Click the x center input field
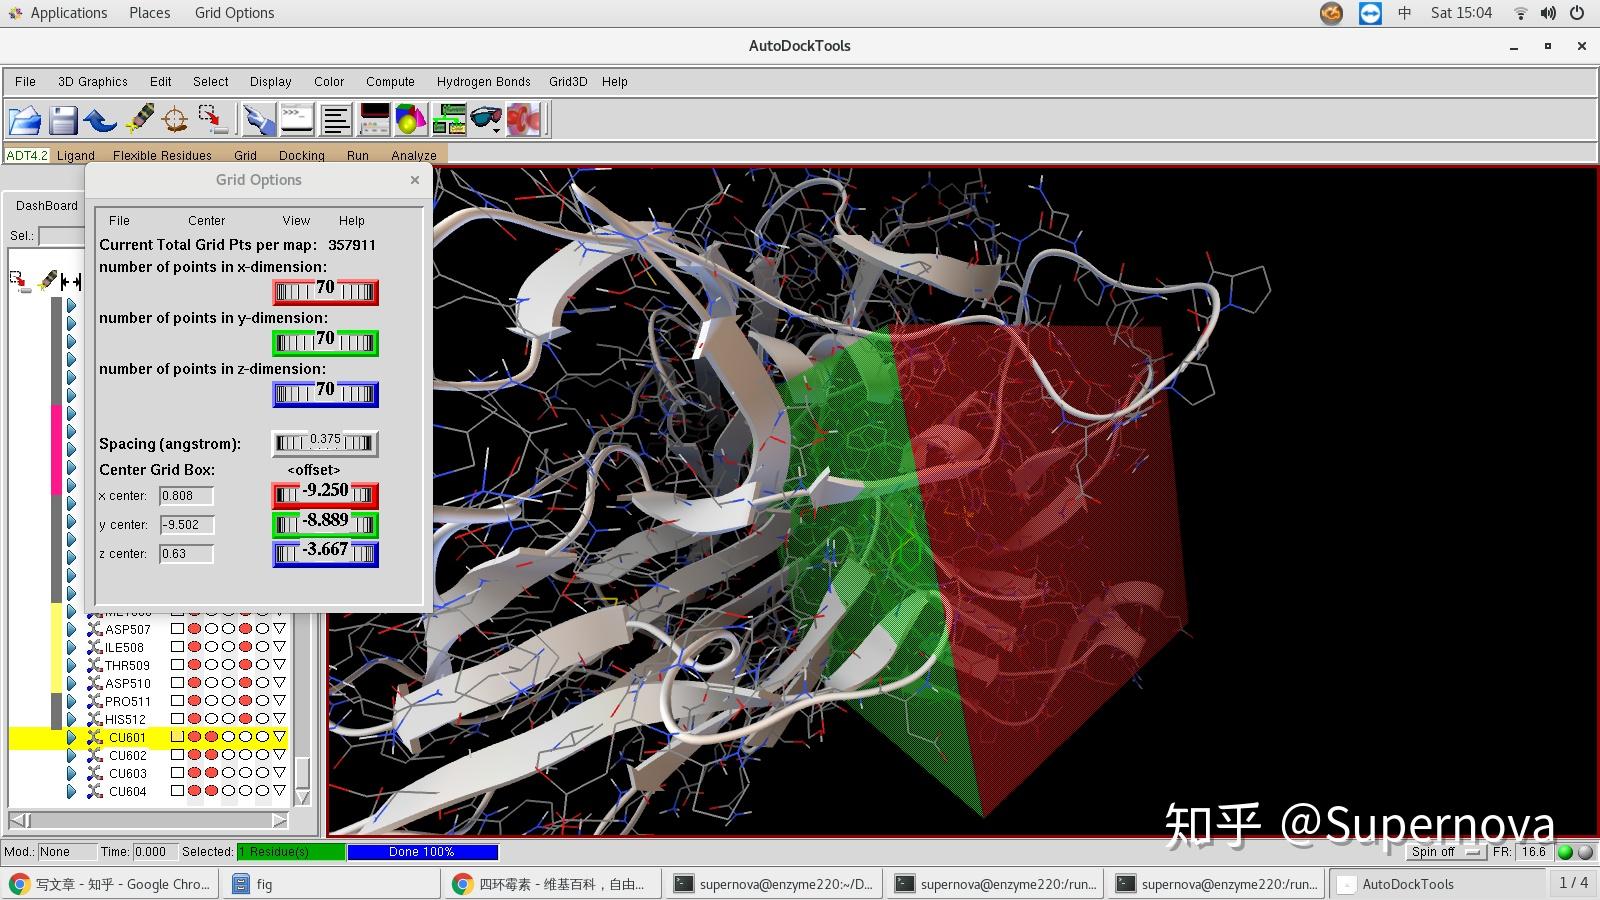 point(187,496)
